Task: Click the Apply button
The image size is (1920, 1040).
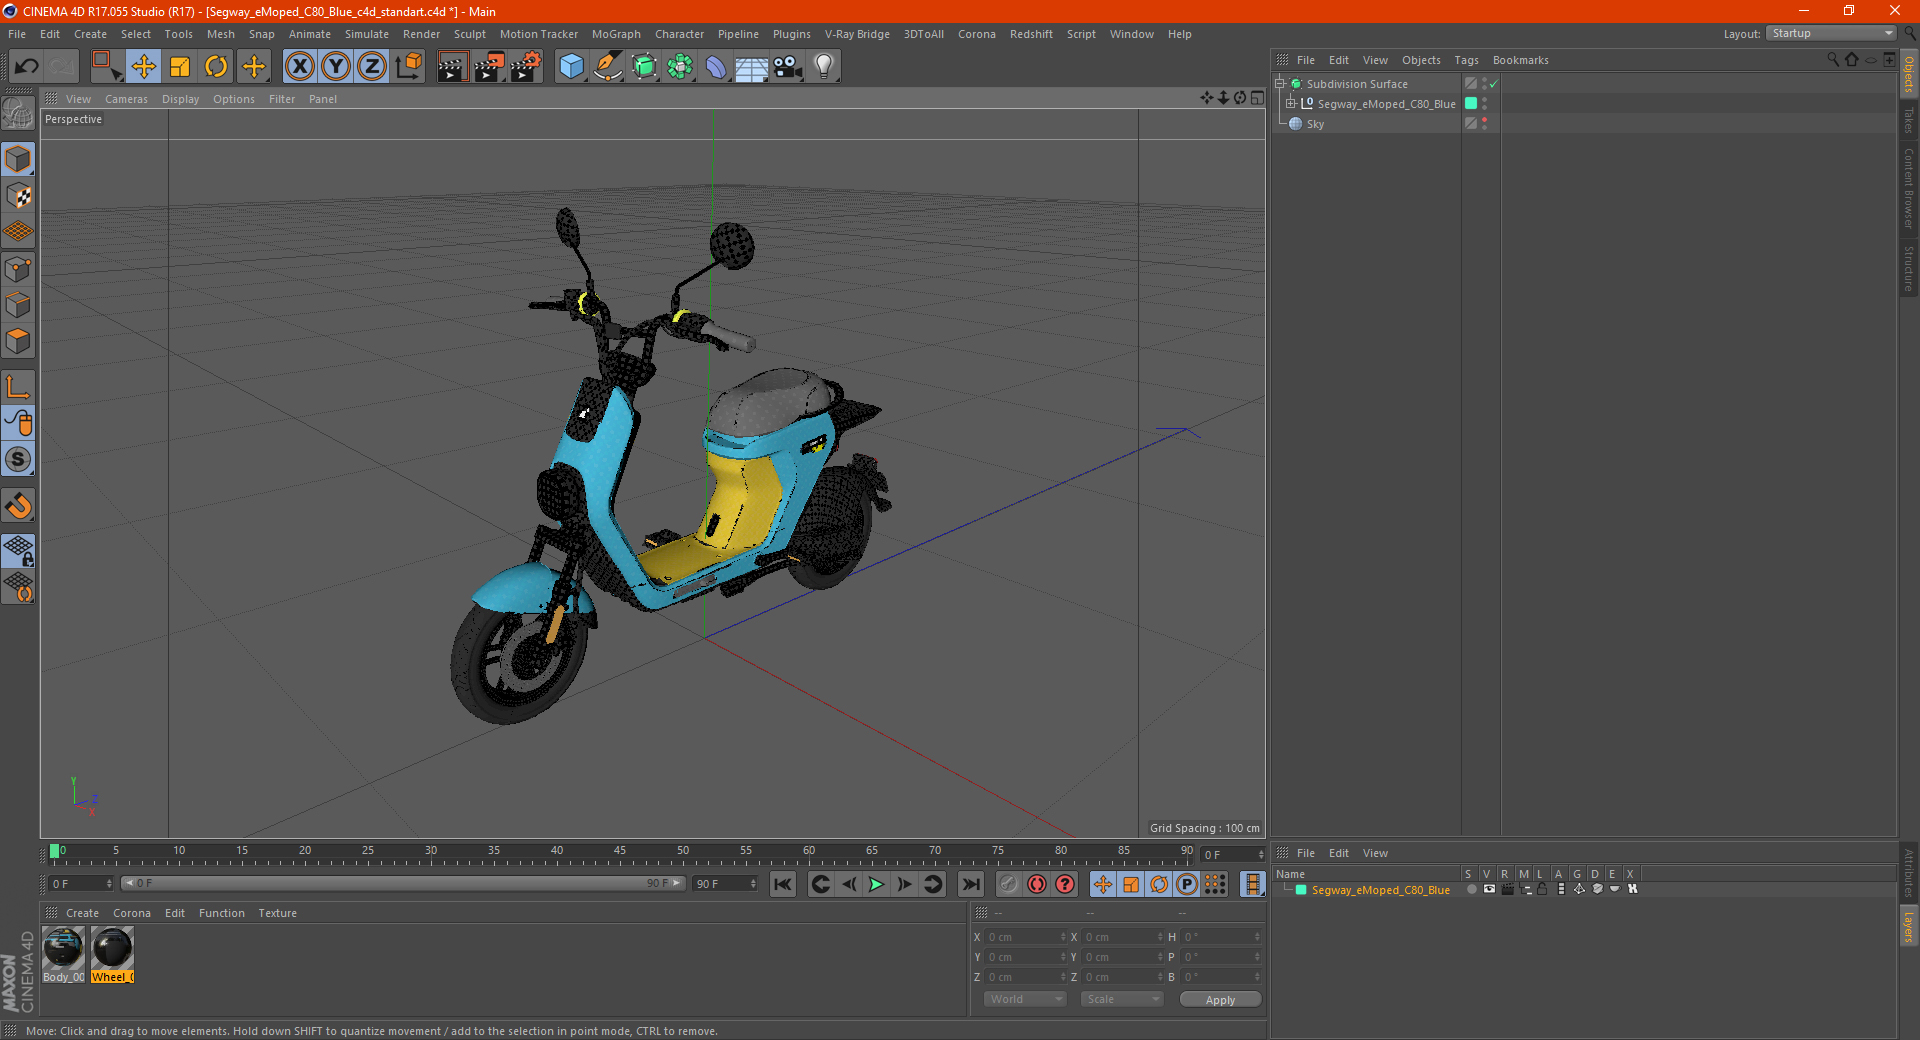Action: [1220, 1000]
